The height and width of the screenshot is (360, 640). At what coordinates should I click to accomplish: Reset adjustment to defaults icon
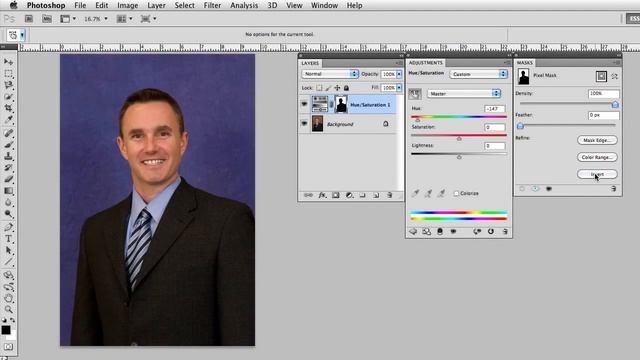tap(491, 231)
